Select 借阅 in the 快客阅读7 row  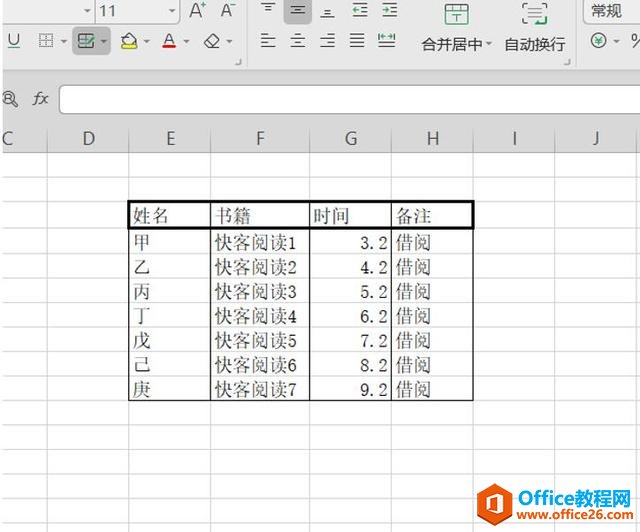point(432,389)
